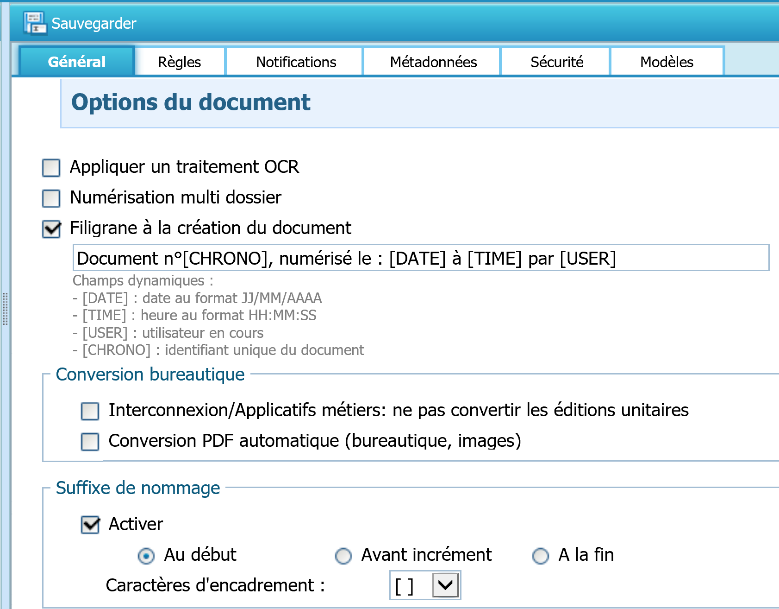Enable Appliquer un traitement OCR checkbox
The height and width of the screenshot is (609, 779).
[x=52, y=167]
